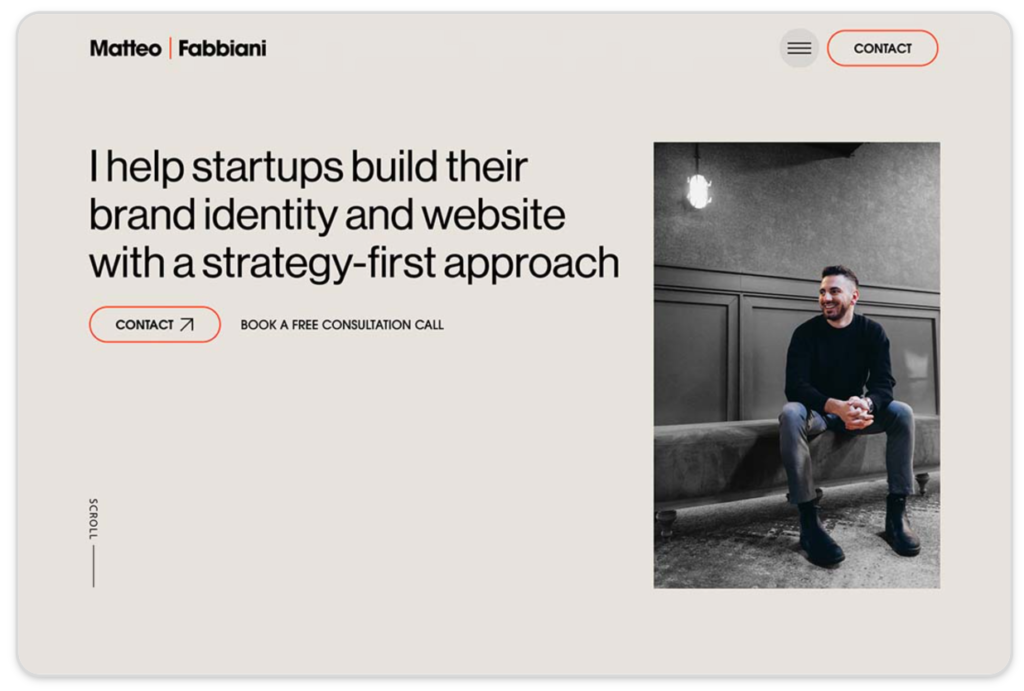1024x691 pixels.
Task: Click the outlined CONTACT button in the hero
Action: [x=154, y=324]
